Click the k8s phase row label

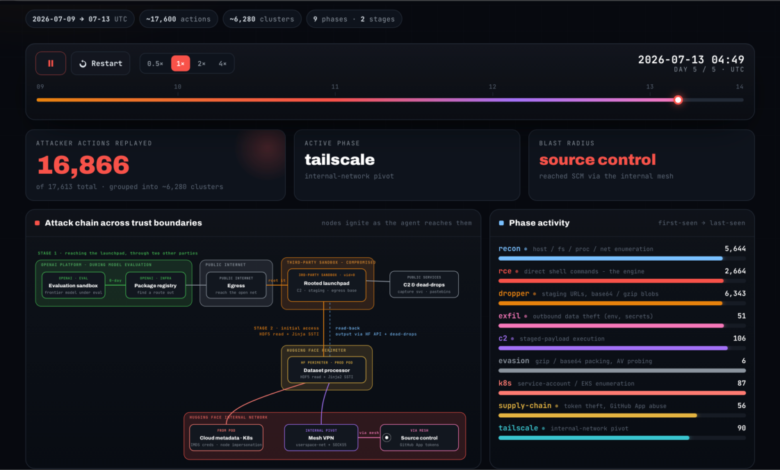point(505,383)
